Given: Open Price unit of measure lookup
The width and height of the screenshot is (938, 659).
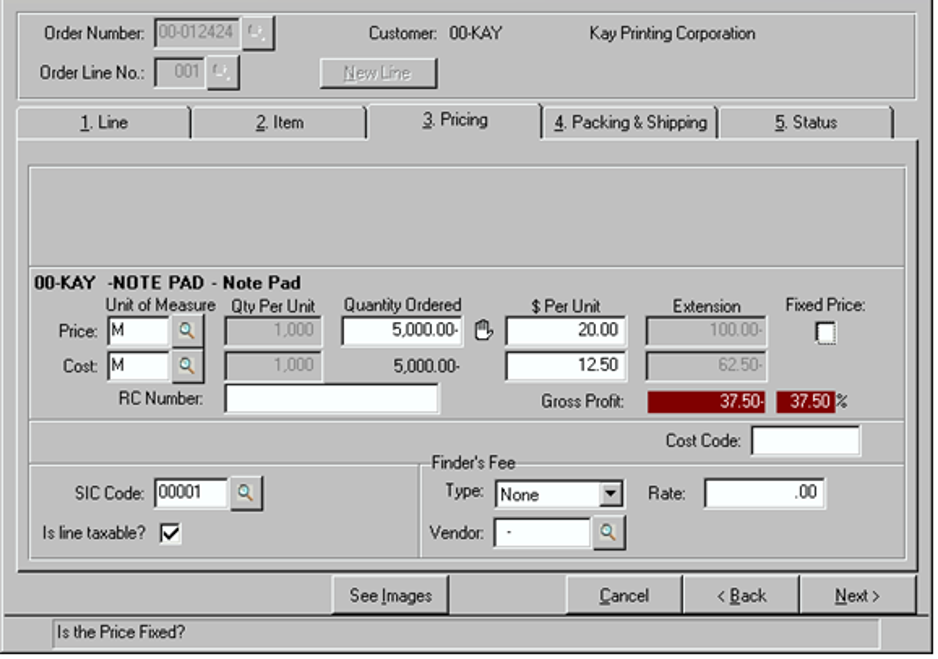Looking at the screenshot, I should (187, 331).
